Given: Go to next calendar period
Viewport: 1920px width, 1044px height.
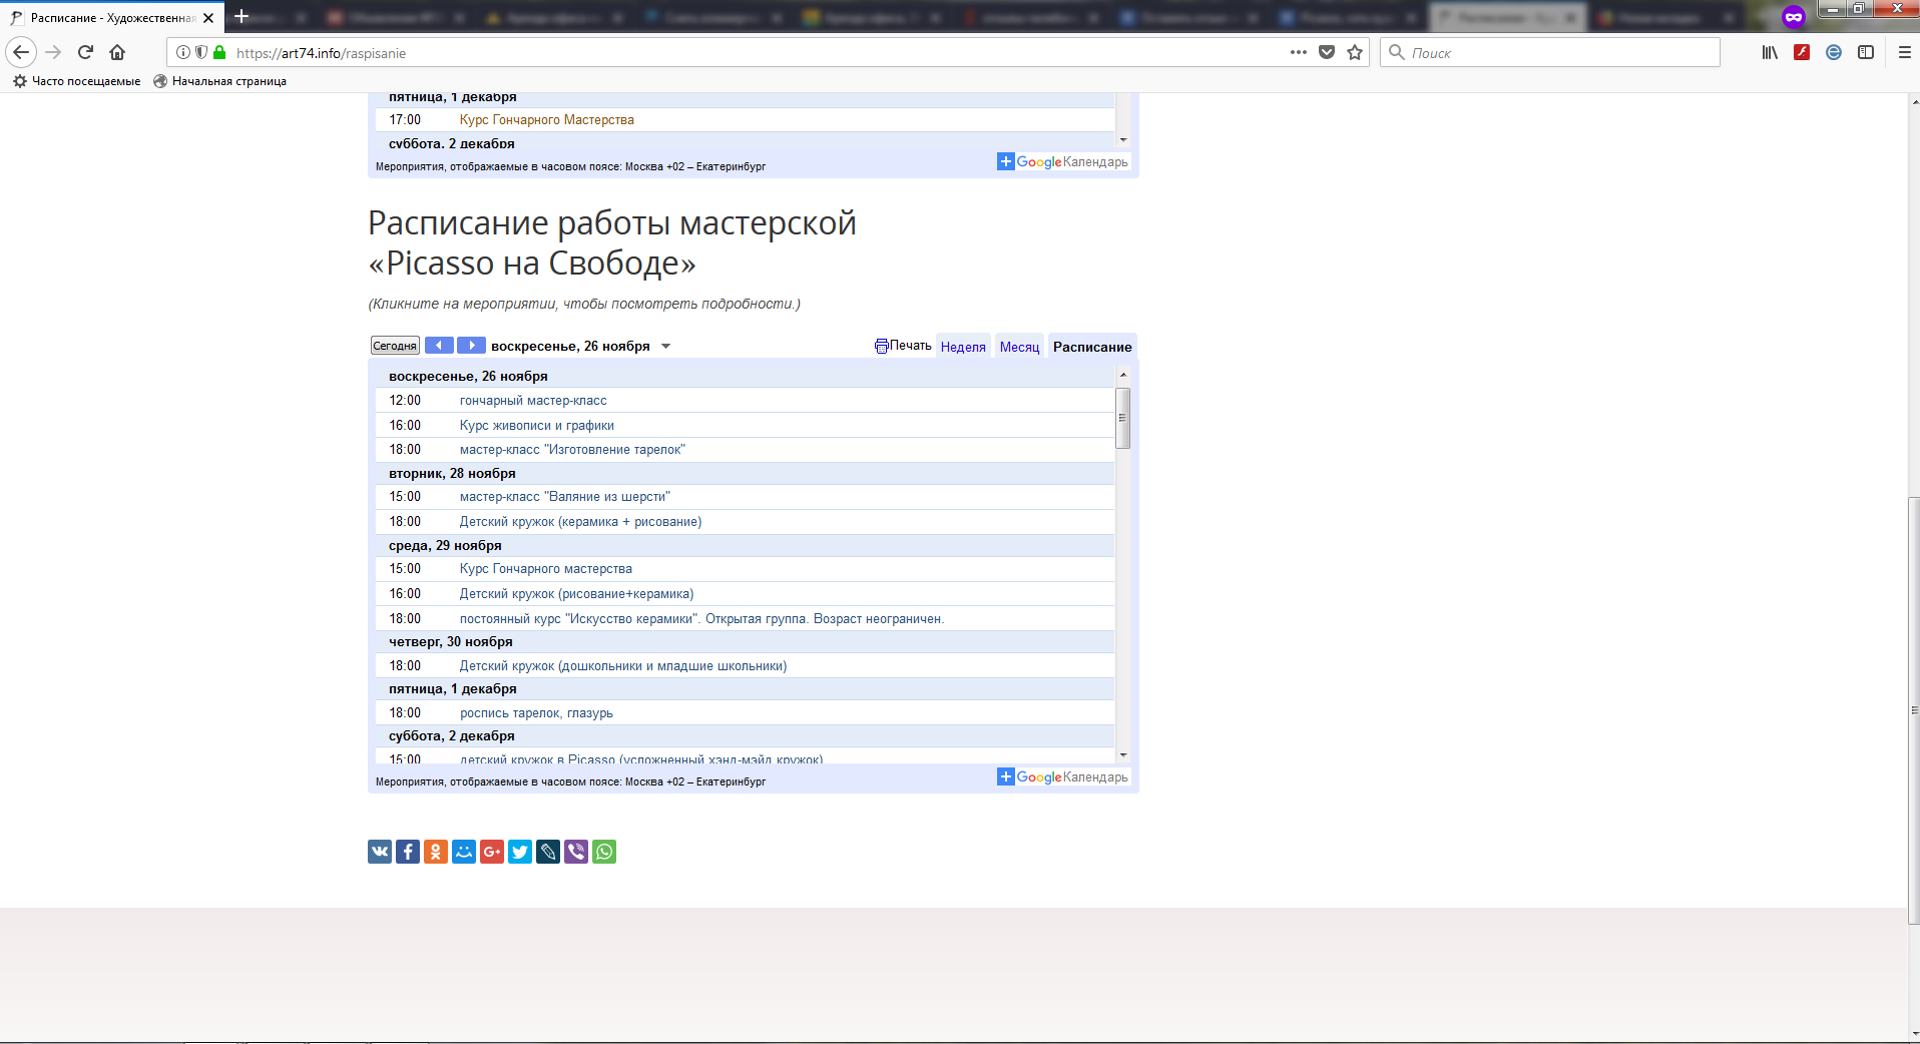Looking at the screenshot, I should point(471,345).
